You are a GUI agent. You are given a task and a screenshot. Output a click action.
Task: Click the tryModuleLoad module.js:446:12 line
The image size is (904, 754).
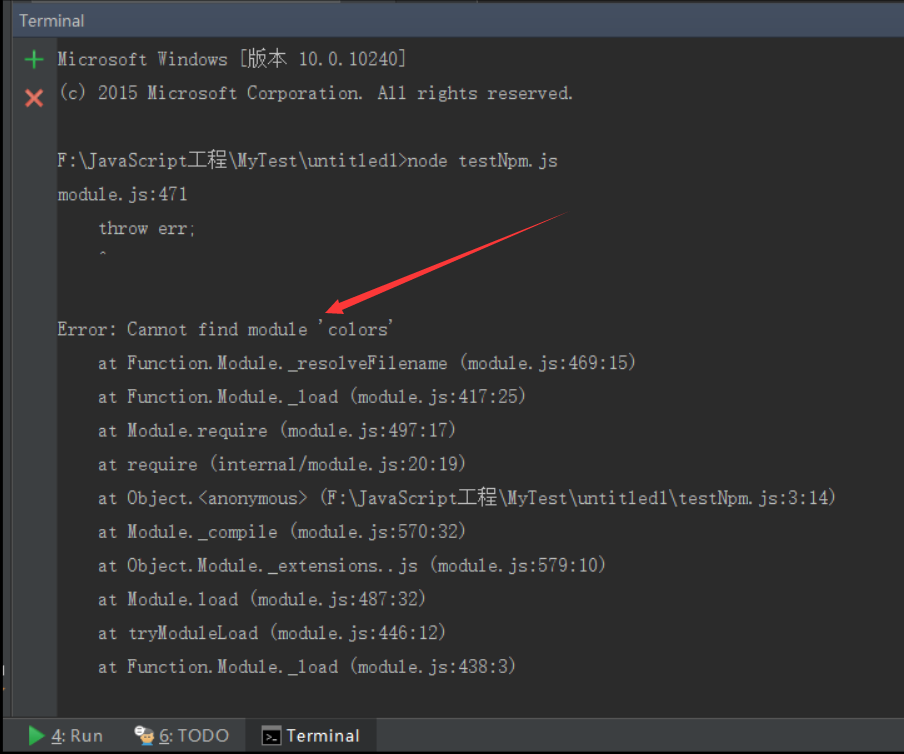(x=272, y=633)
